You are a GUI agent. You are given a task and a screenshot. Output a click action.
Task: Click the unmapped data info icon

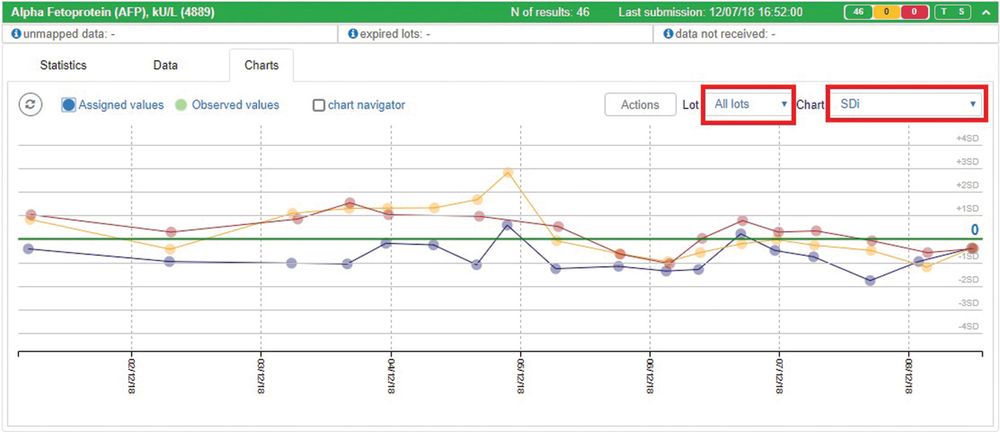pyautogui.click(x=15, y=34)
